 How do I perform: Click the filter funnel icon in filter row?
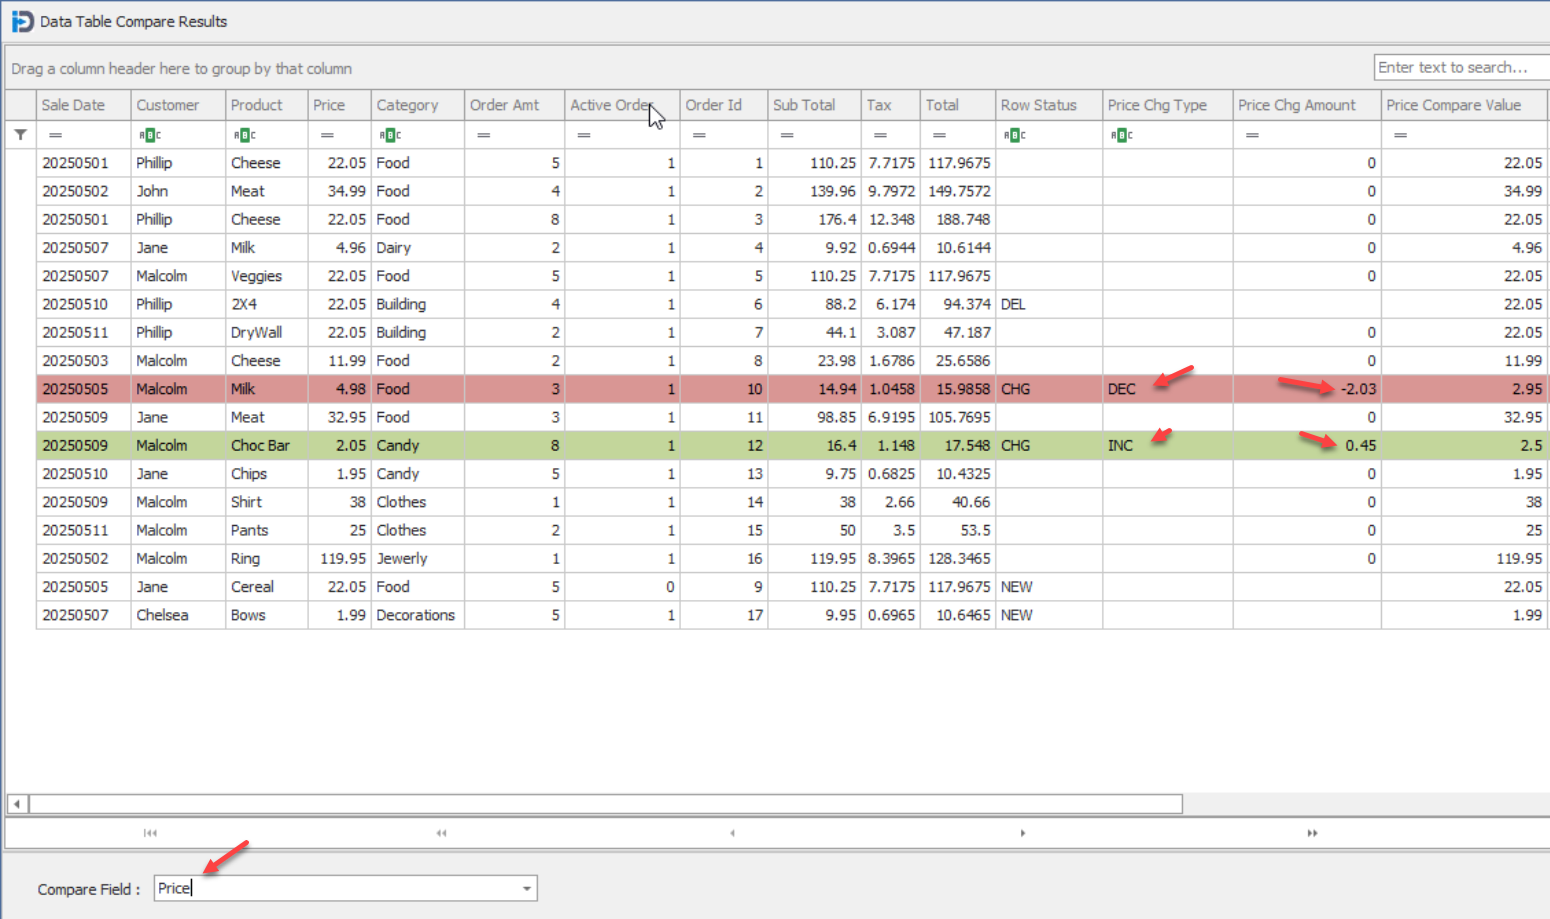(20, 135)
